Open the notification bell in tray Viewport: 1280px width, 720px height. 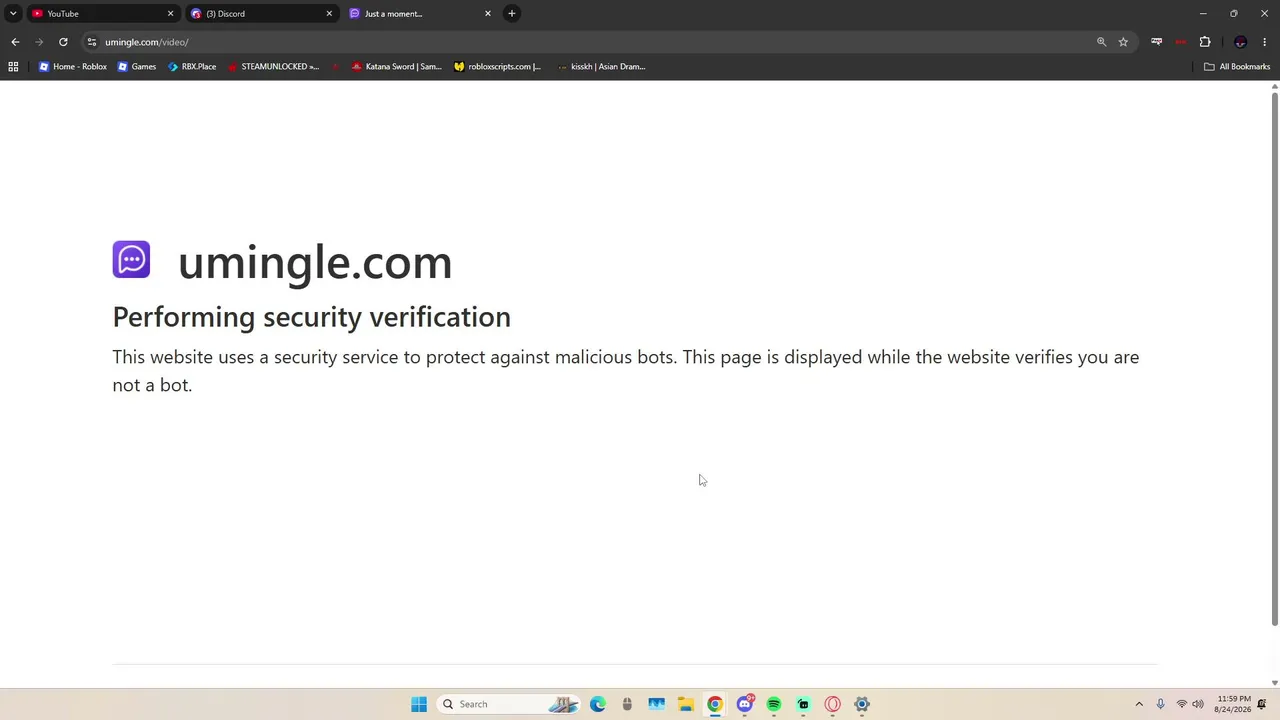pos(1262,704)
